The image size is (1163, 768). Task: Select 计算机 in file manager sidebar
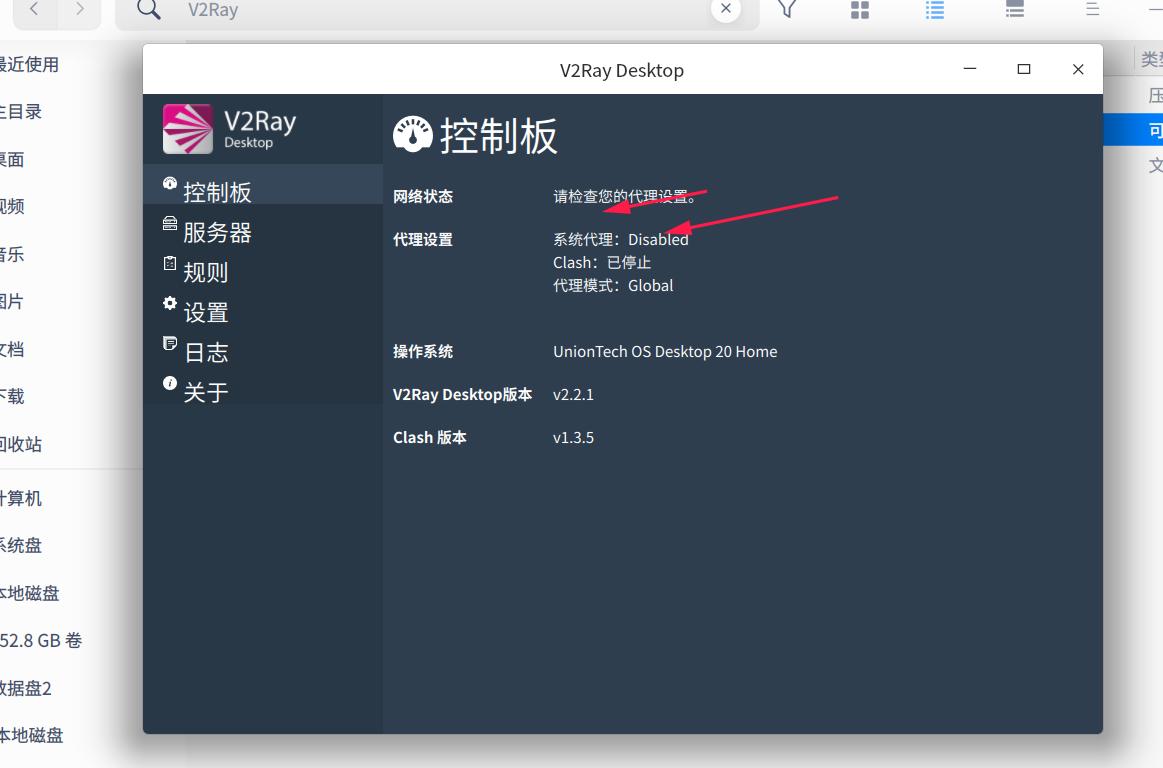[x=22, y=499]
